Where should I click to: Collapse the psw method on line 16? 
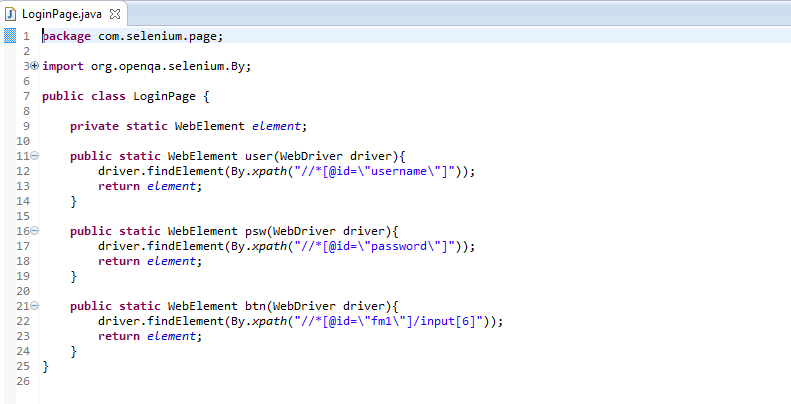point(34,231)
